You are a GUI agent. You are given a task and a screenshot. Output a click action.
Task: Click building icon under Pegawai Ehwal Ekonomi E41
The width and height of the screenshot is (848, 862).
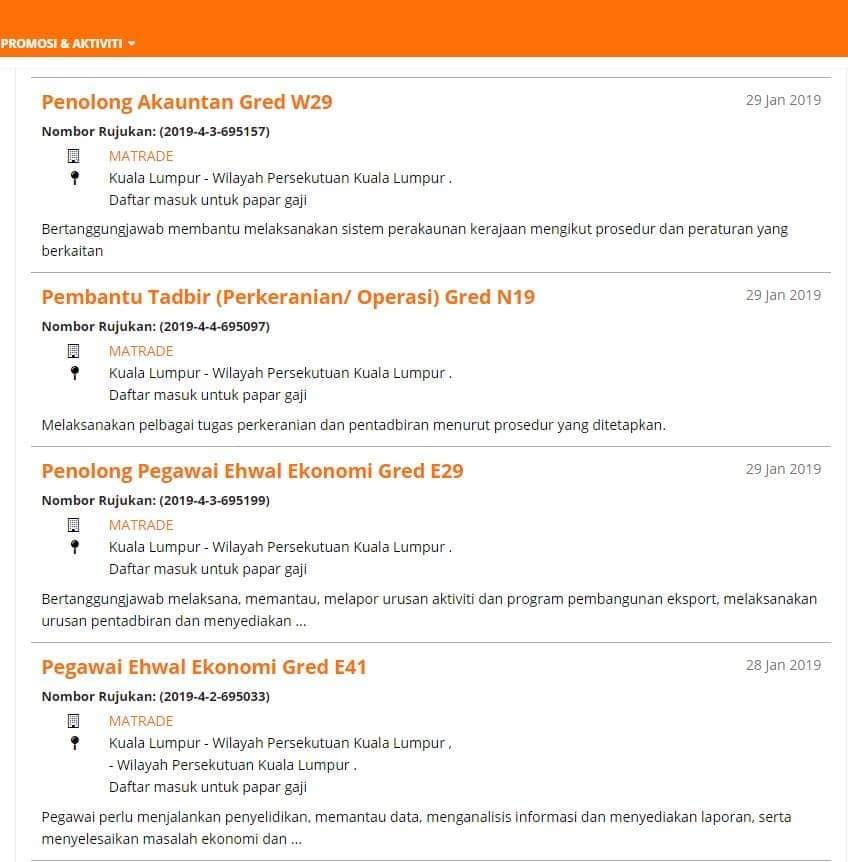point(73,721)
